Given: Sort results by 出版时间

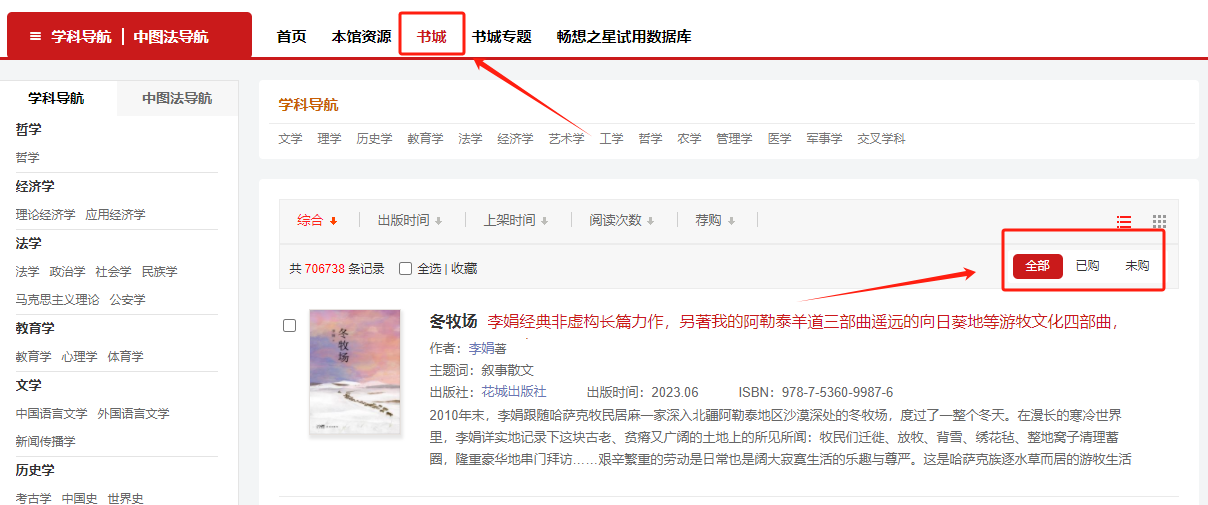Looking at the screenshot, I should [x=408, y=221].
